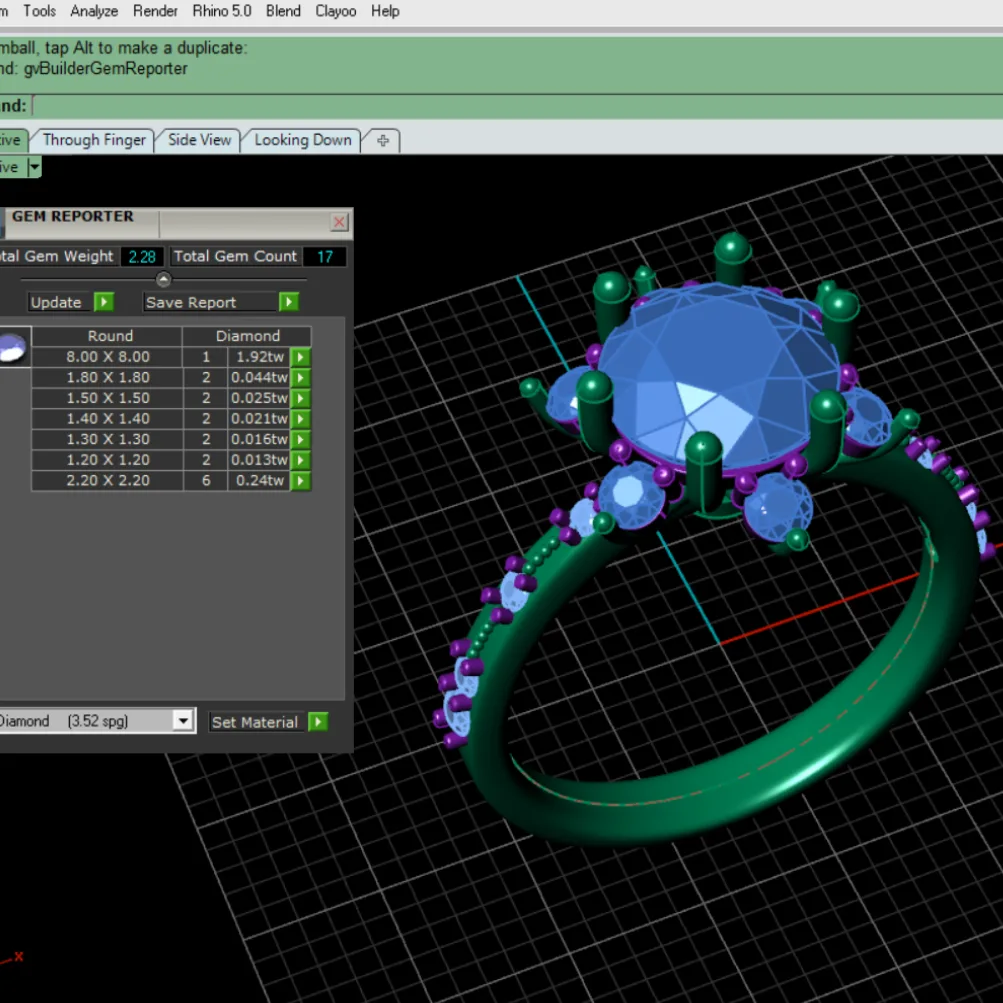Screen dimensions: 1003x1003
Task: Click the green arrow for the 8.00 X 8.00 row
Action: point(301,357)
